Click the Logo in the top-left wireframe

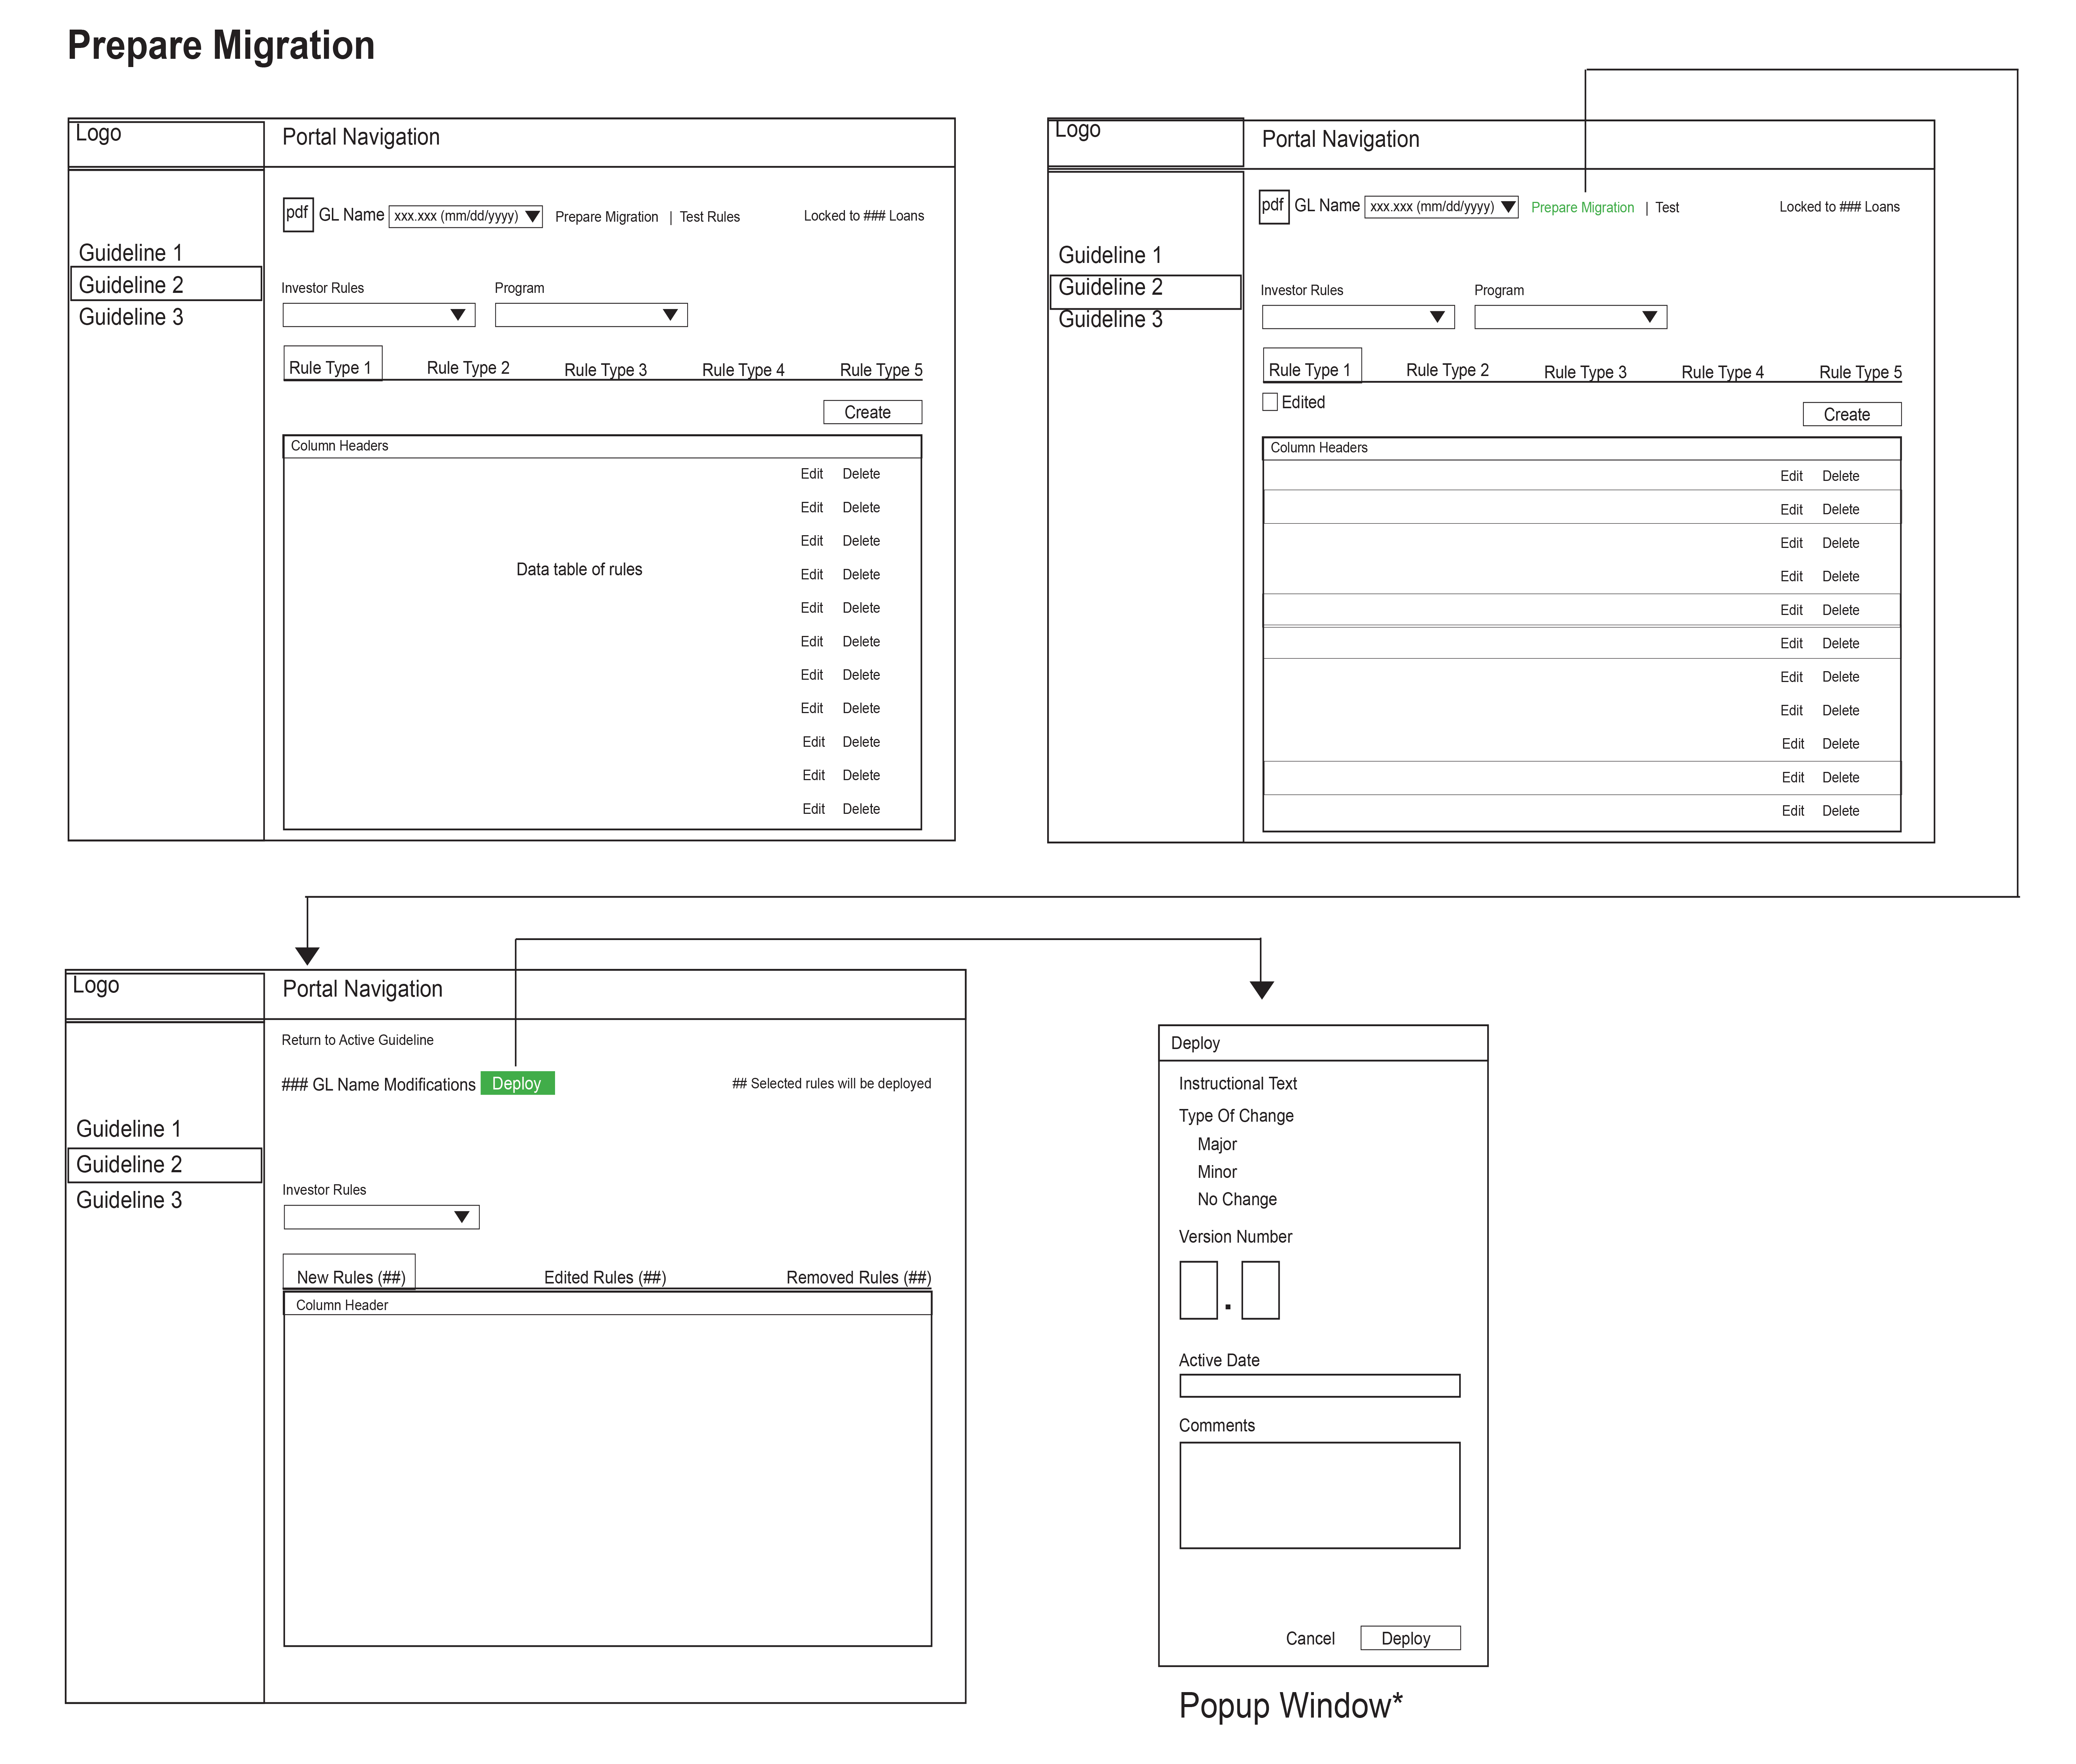pos(98,133)
